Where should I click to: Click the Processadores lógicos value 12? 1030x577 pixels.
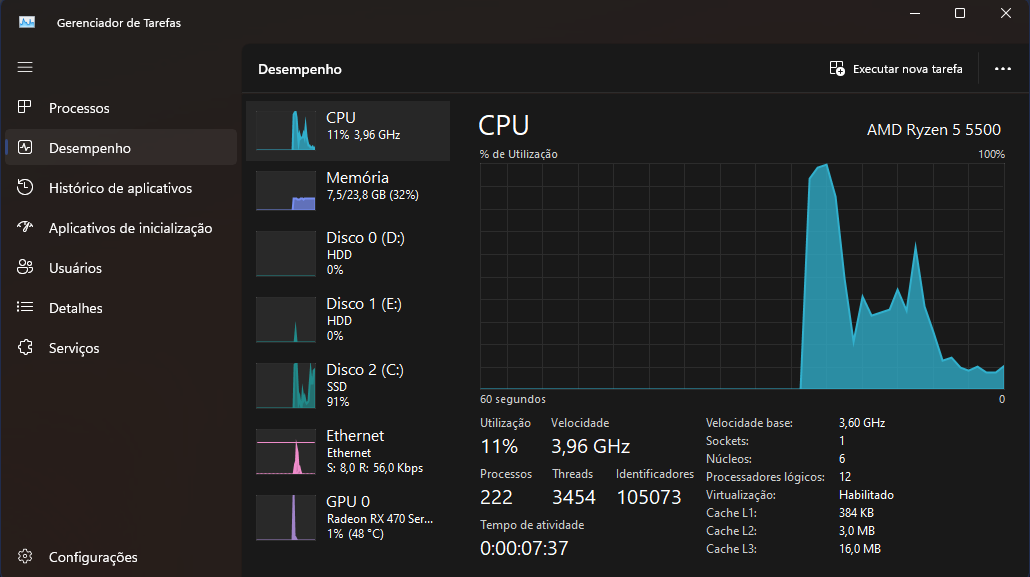coord(845,476)
